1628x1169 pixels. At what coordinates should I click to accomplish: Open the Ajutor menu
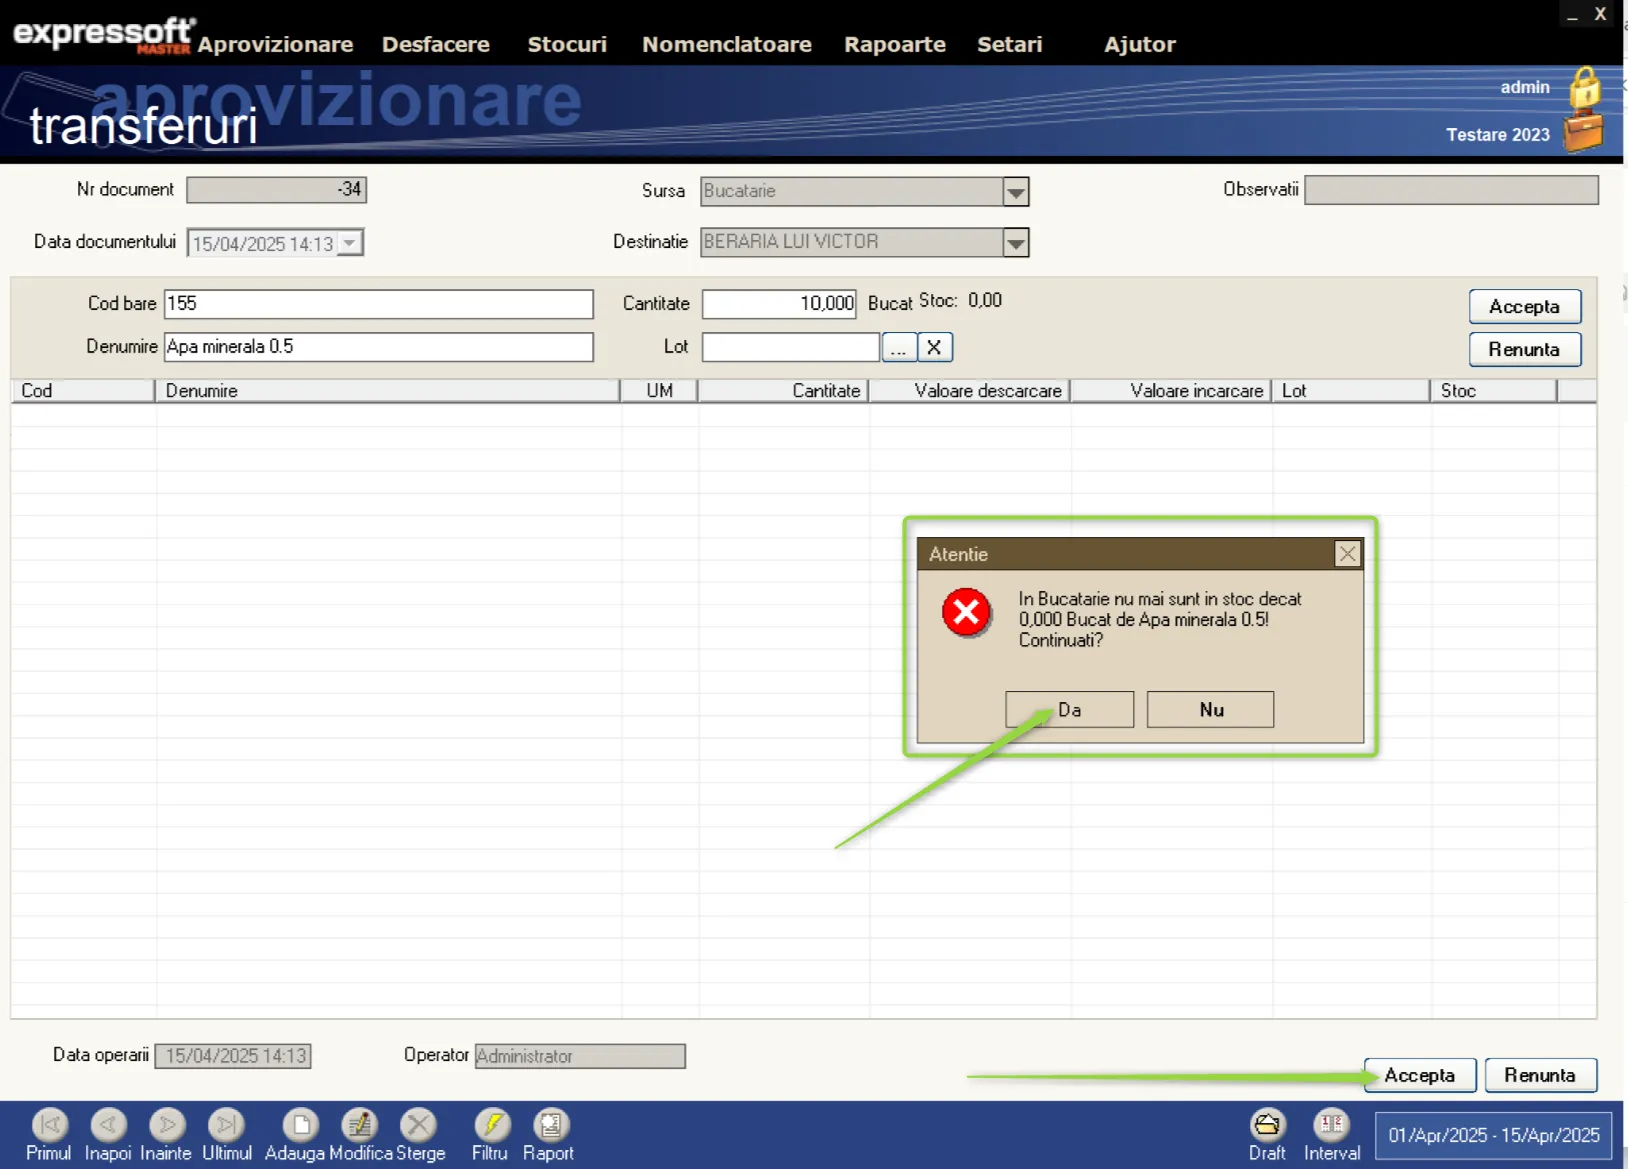(x=1140, y=44)
